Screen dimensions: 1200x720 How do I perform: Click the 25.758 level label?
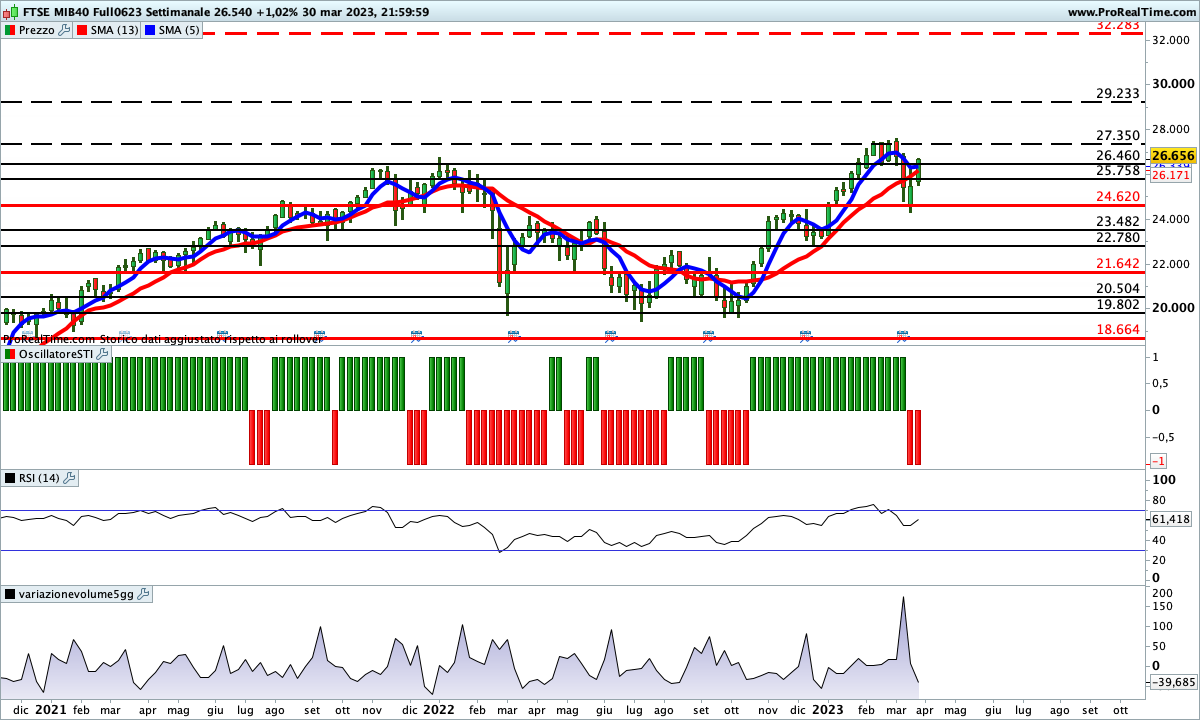[x=1118, y=171]
